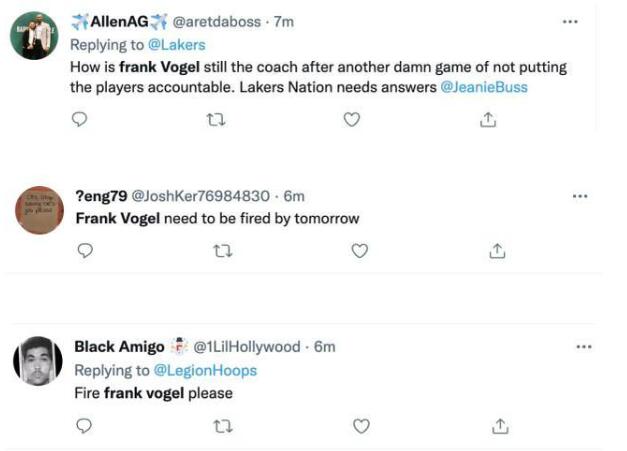627x451 pixels.
Task: Reply to Black Amigo's tweet
Action: pyautogui.click(x=85, y=426)
